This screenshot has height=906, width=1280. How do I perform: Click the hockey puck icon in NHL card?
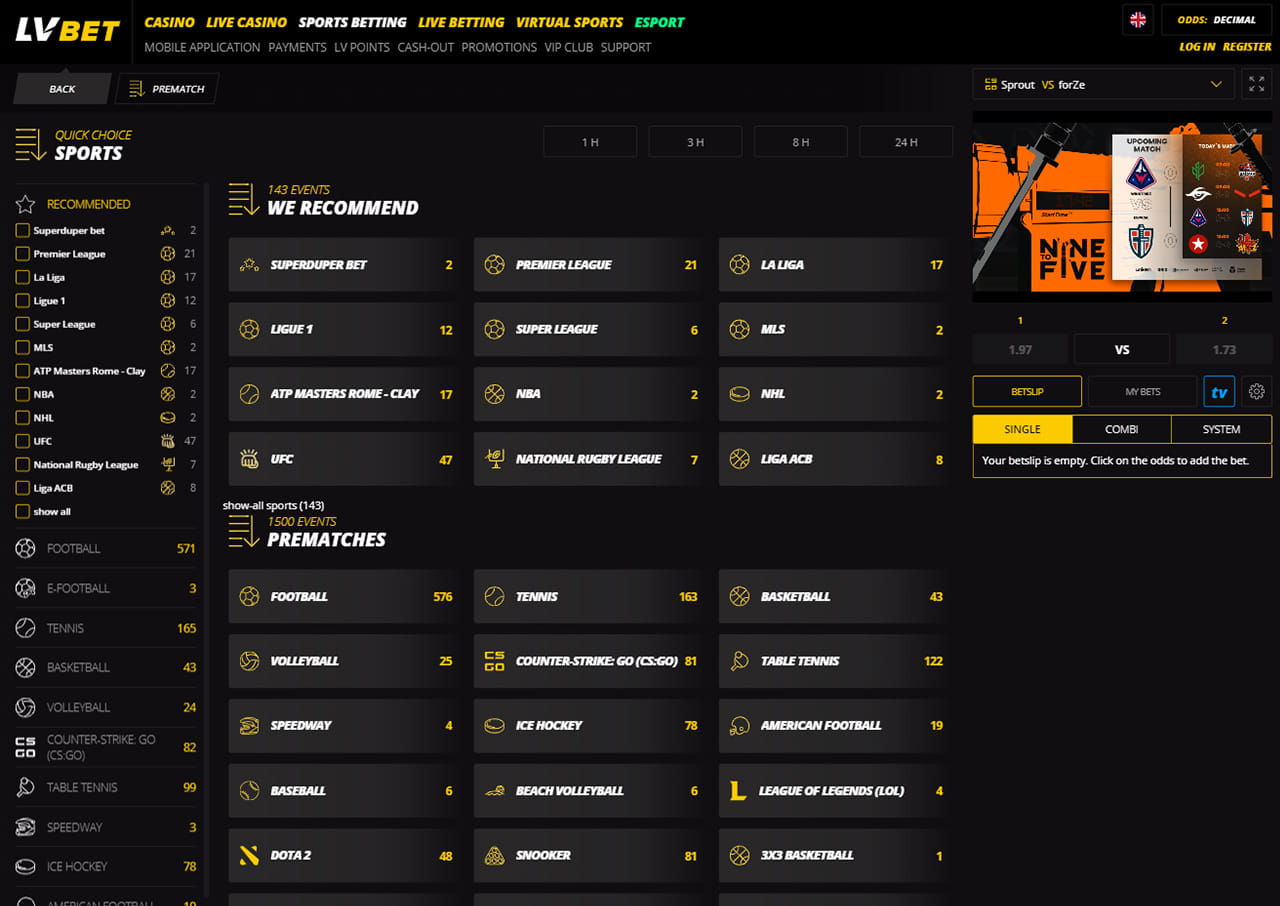point(739,394)
